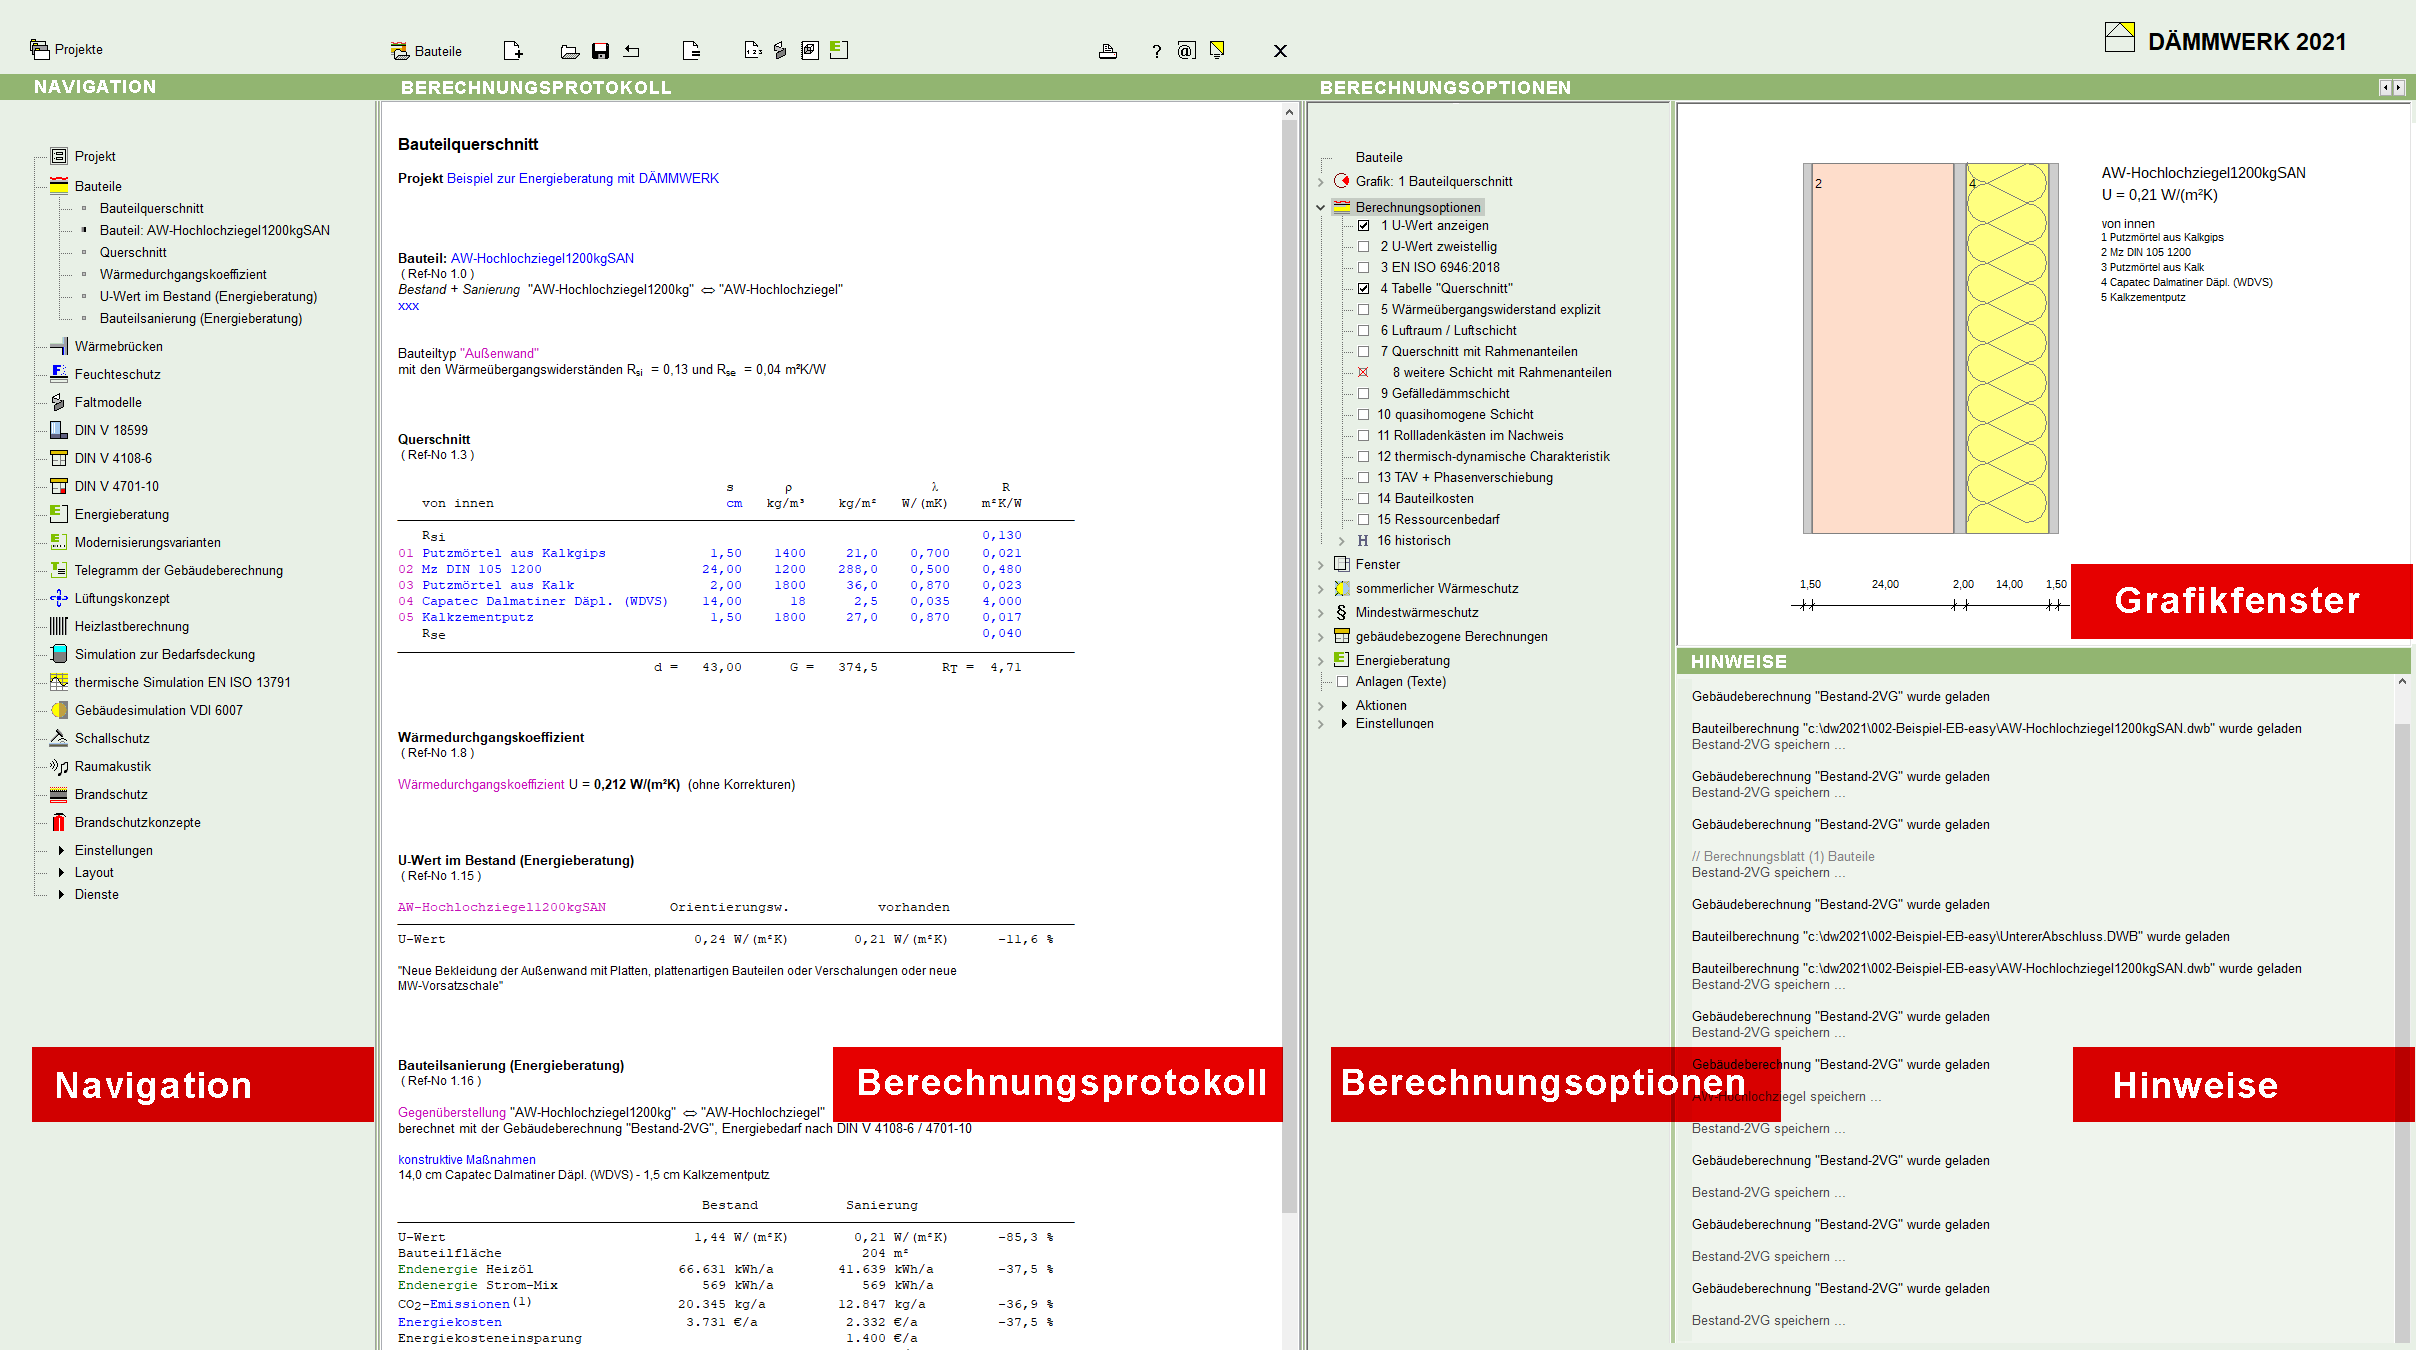Open file with the folder icon
Screen dimensions: 2416x1350
[570, 51]
